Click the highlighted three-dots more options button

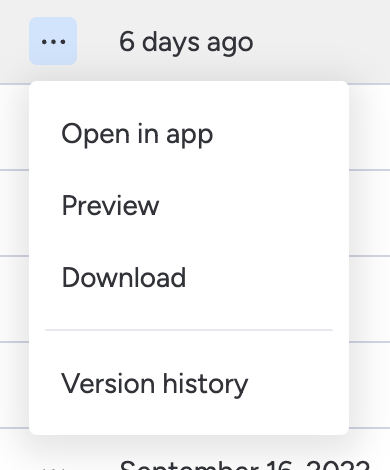click(53, 41)
